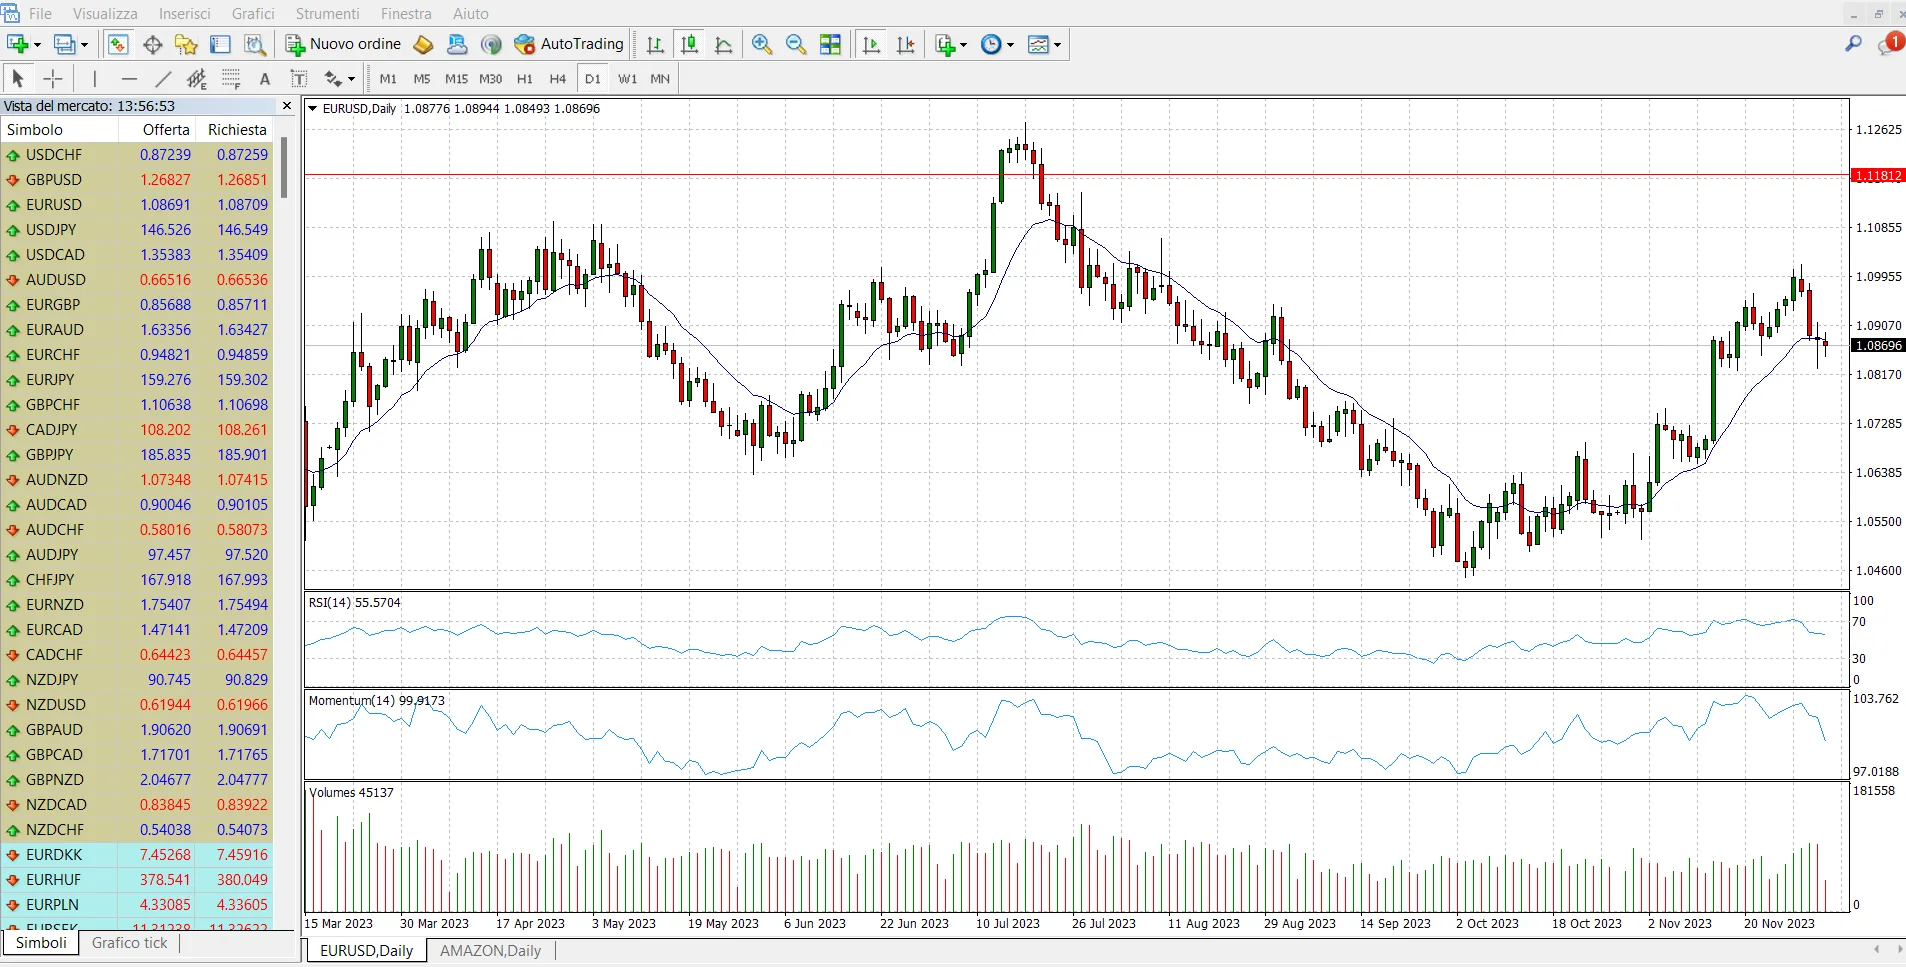The height and width of the screenshot is (967, 1906).
Task: Draw a trendline with the line tool
Action: pos(163,79)
